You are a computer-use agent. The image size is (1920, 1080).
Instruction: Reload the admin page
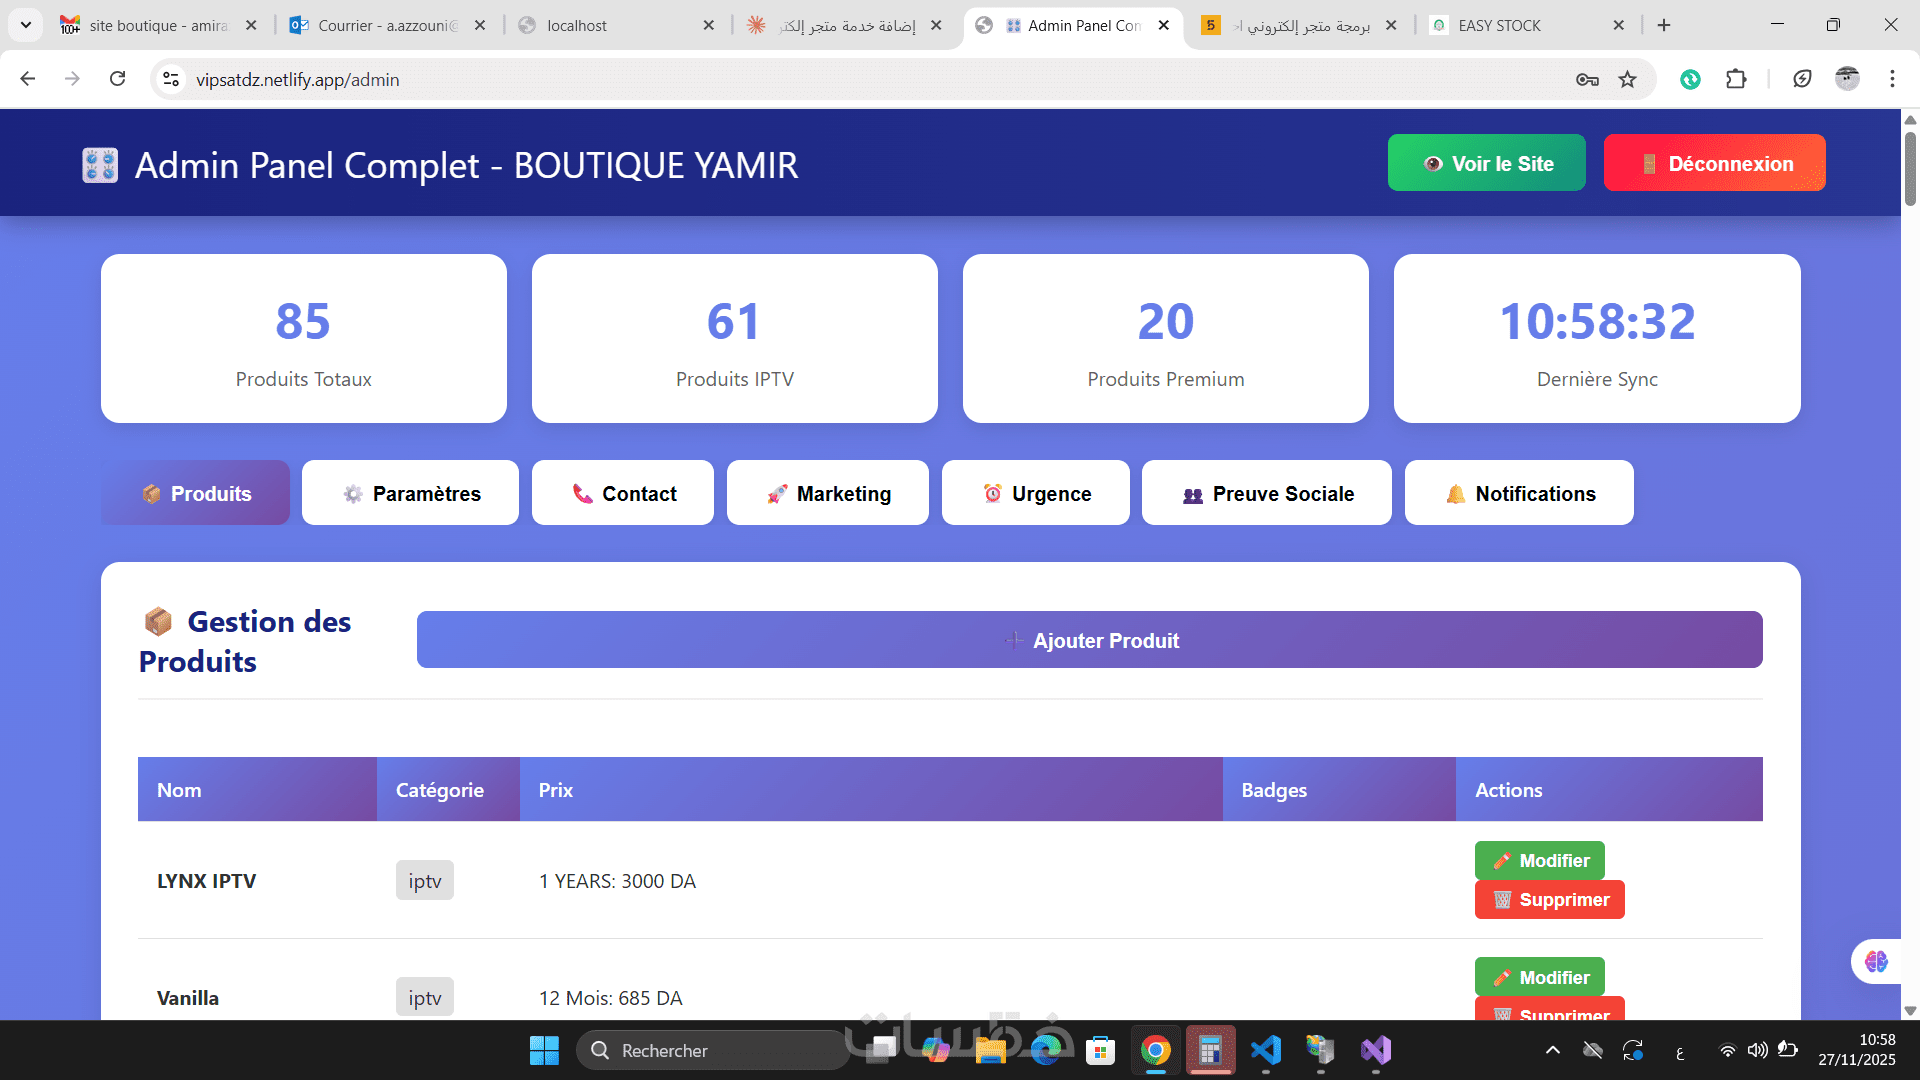coord(118,79)
